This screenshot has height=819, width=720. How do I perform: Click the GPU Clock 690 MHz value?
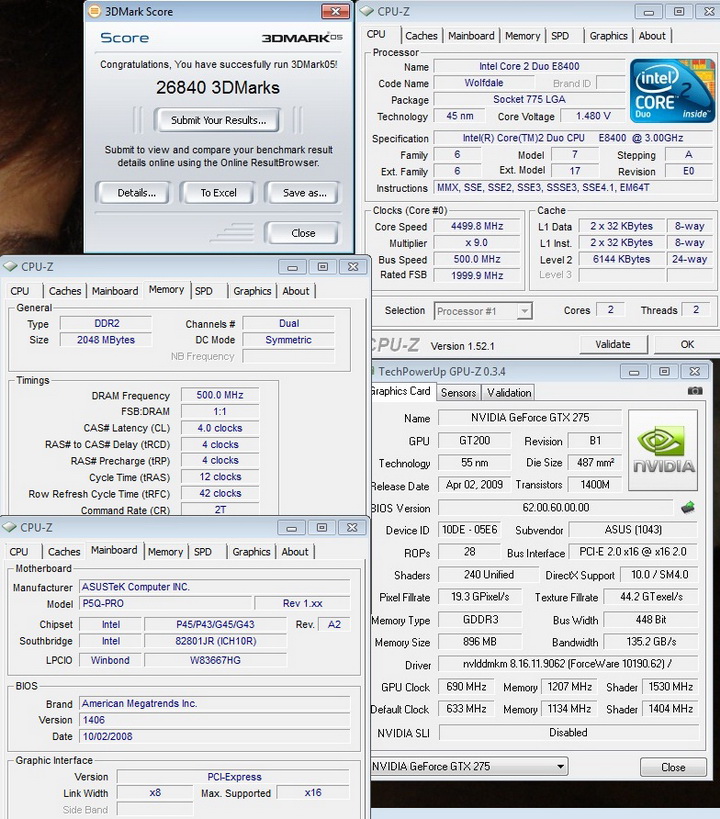pyautogui.click(x=466, y=687)
